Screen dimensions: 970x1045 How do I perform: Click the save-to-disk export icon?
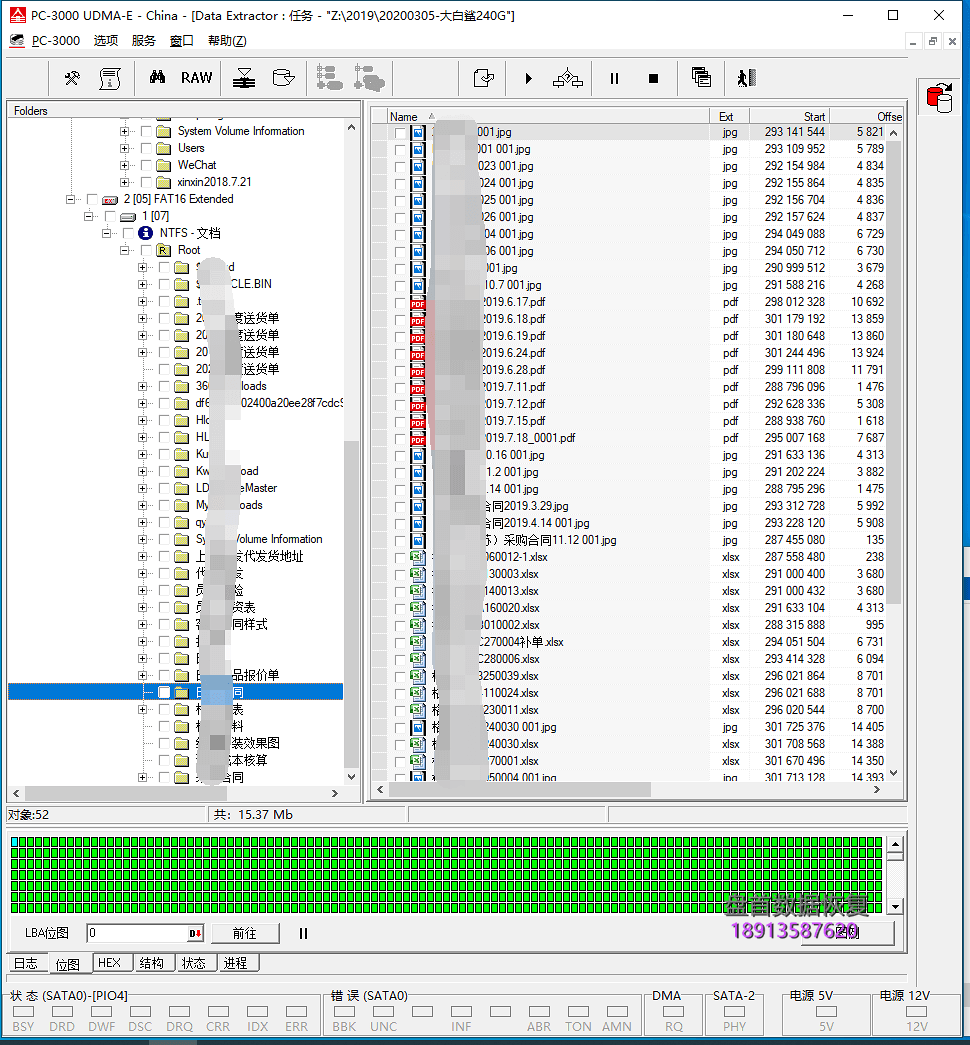tap(483, 79)
